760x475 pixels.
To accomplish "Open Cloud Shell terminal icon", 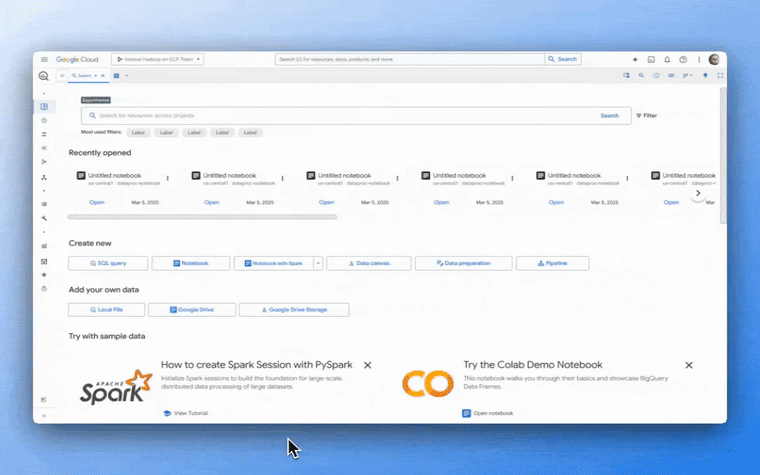I will (x=651, y=59).
